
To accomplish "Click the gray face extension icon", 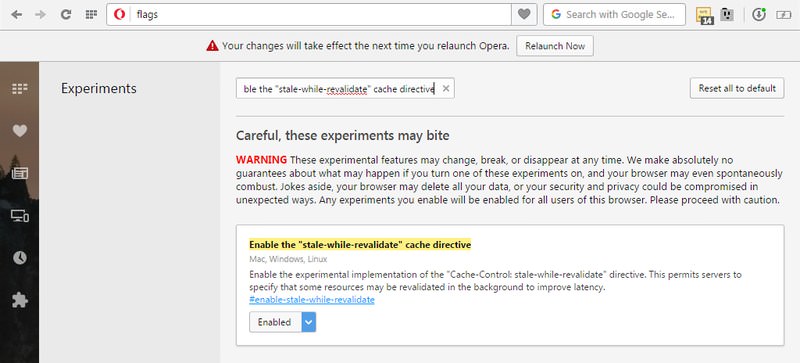I will tap(727, 15).
